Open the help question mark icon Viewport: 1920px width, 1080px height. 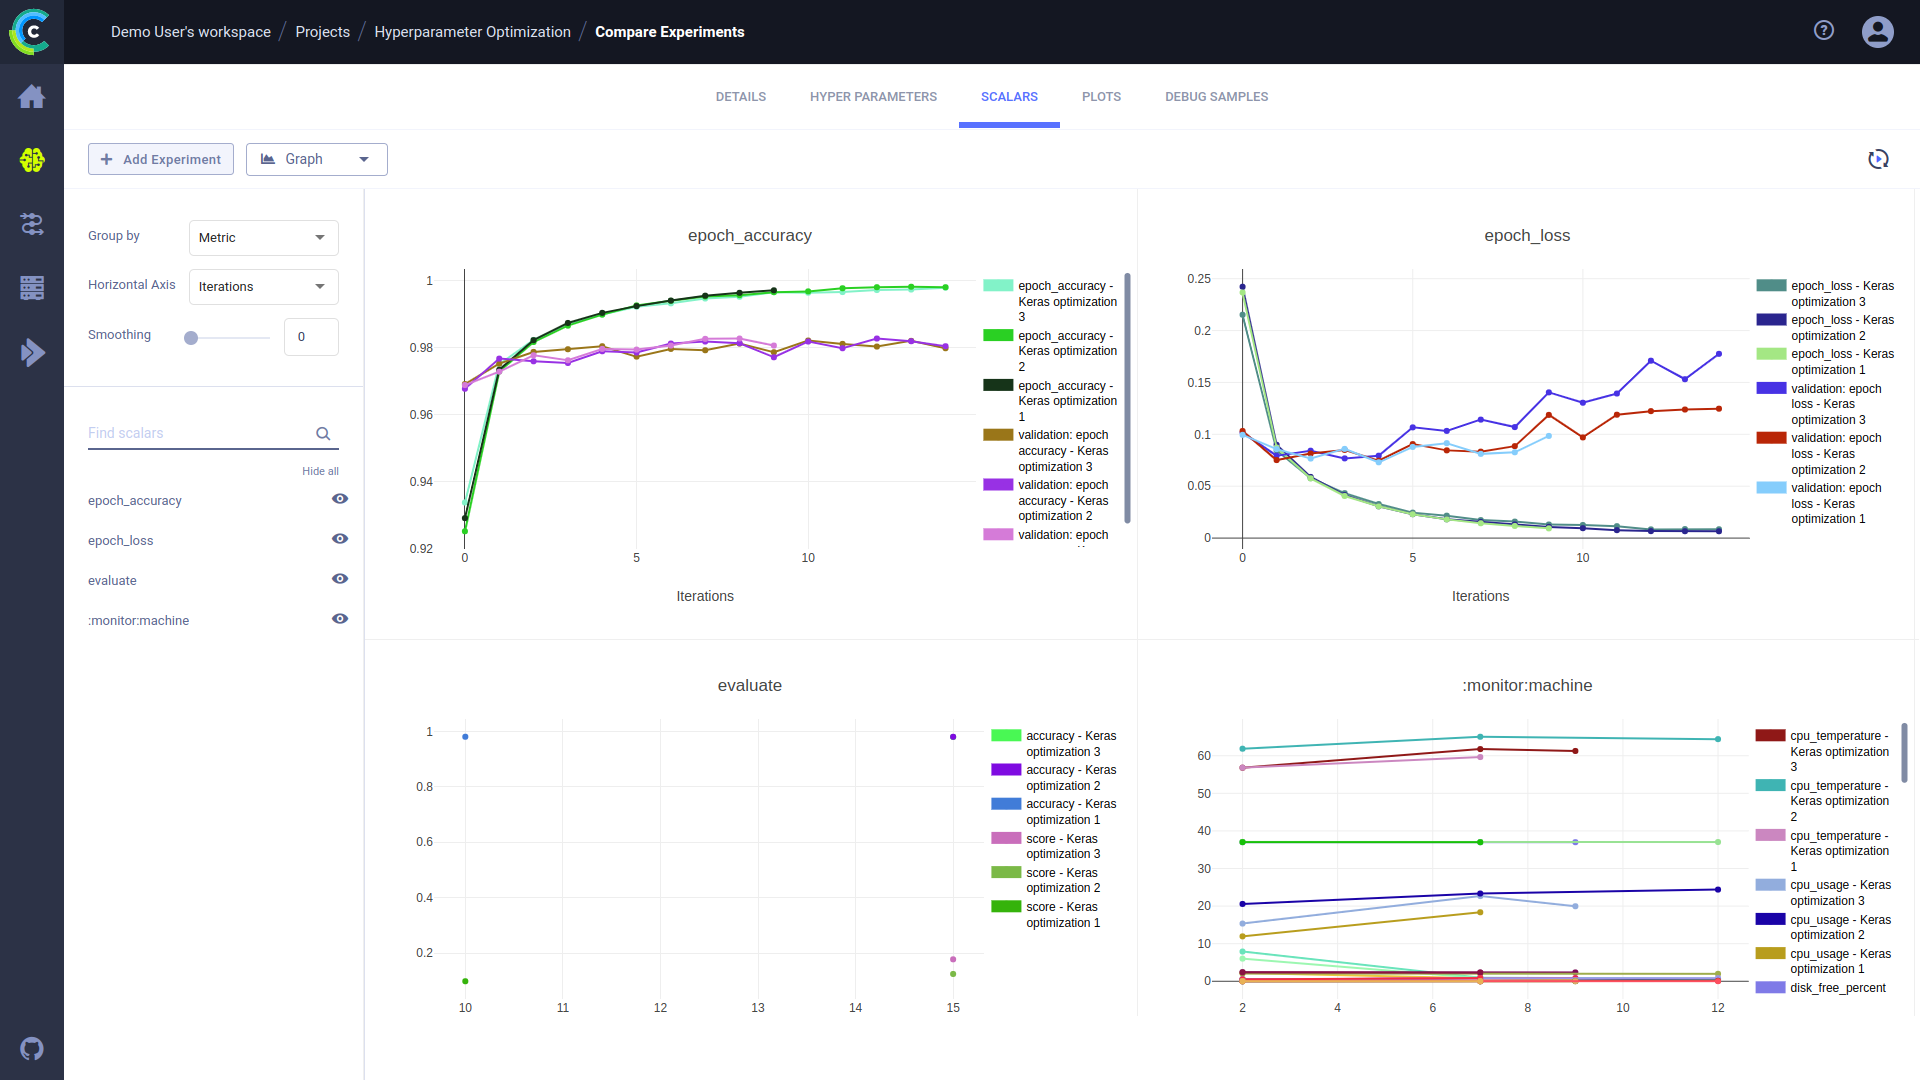[1824, 31]
